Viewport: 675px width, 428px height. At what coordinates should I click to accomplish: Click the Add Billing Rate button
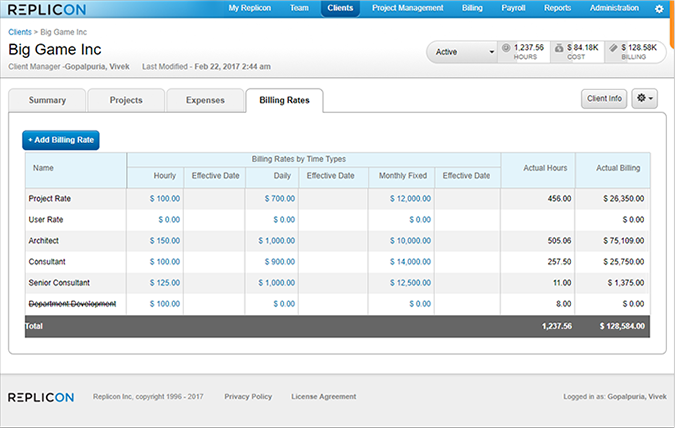coord(61,140)
